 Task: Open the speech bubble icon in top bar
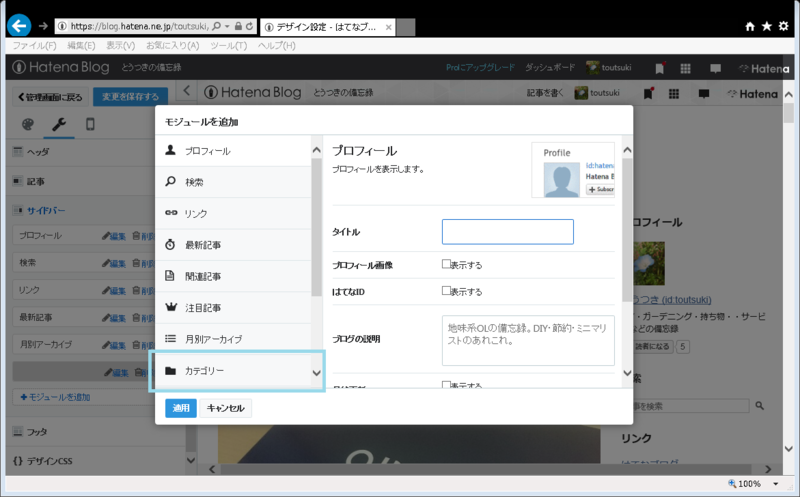coord(715,68)
